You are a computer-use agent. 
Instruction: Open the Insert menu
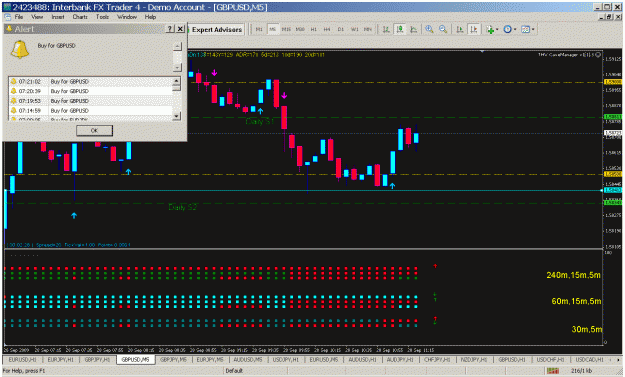pyautogui.click(x=58, y=17)
